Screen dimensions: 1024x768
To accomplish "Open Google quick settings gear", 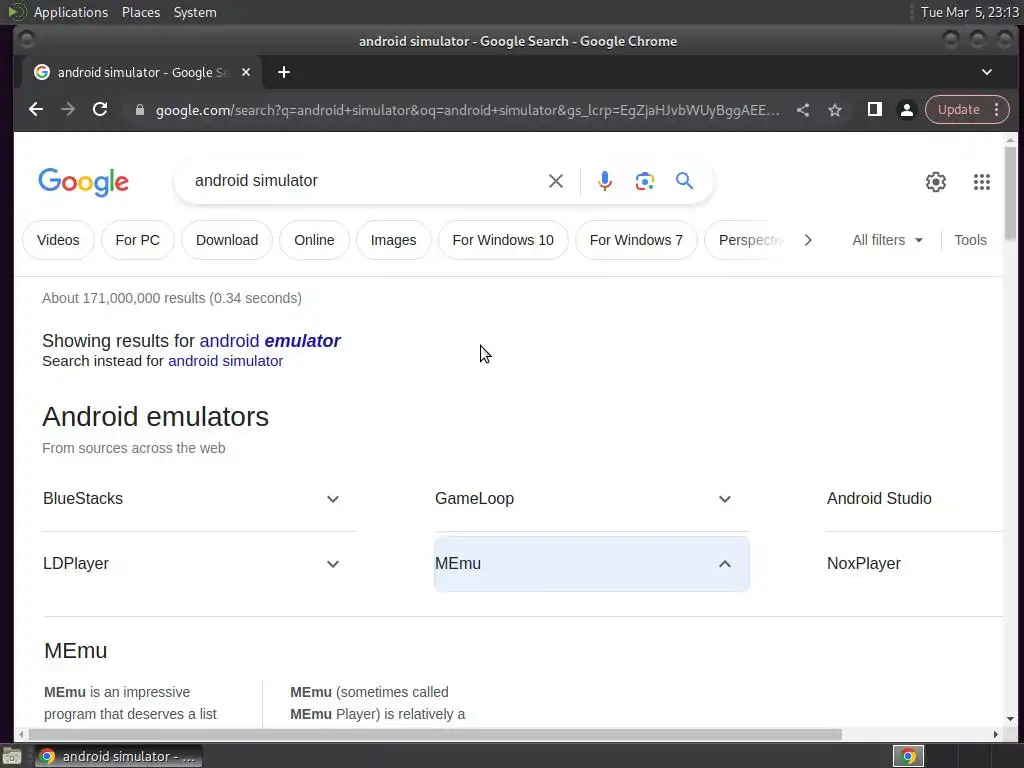I will (x=936, y=182).
